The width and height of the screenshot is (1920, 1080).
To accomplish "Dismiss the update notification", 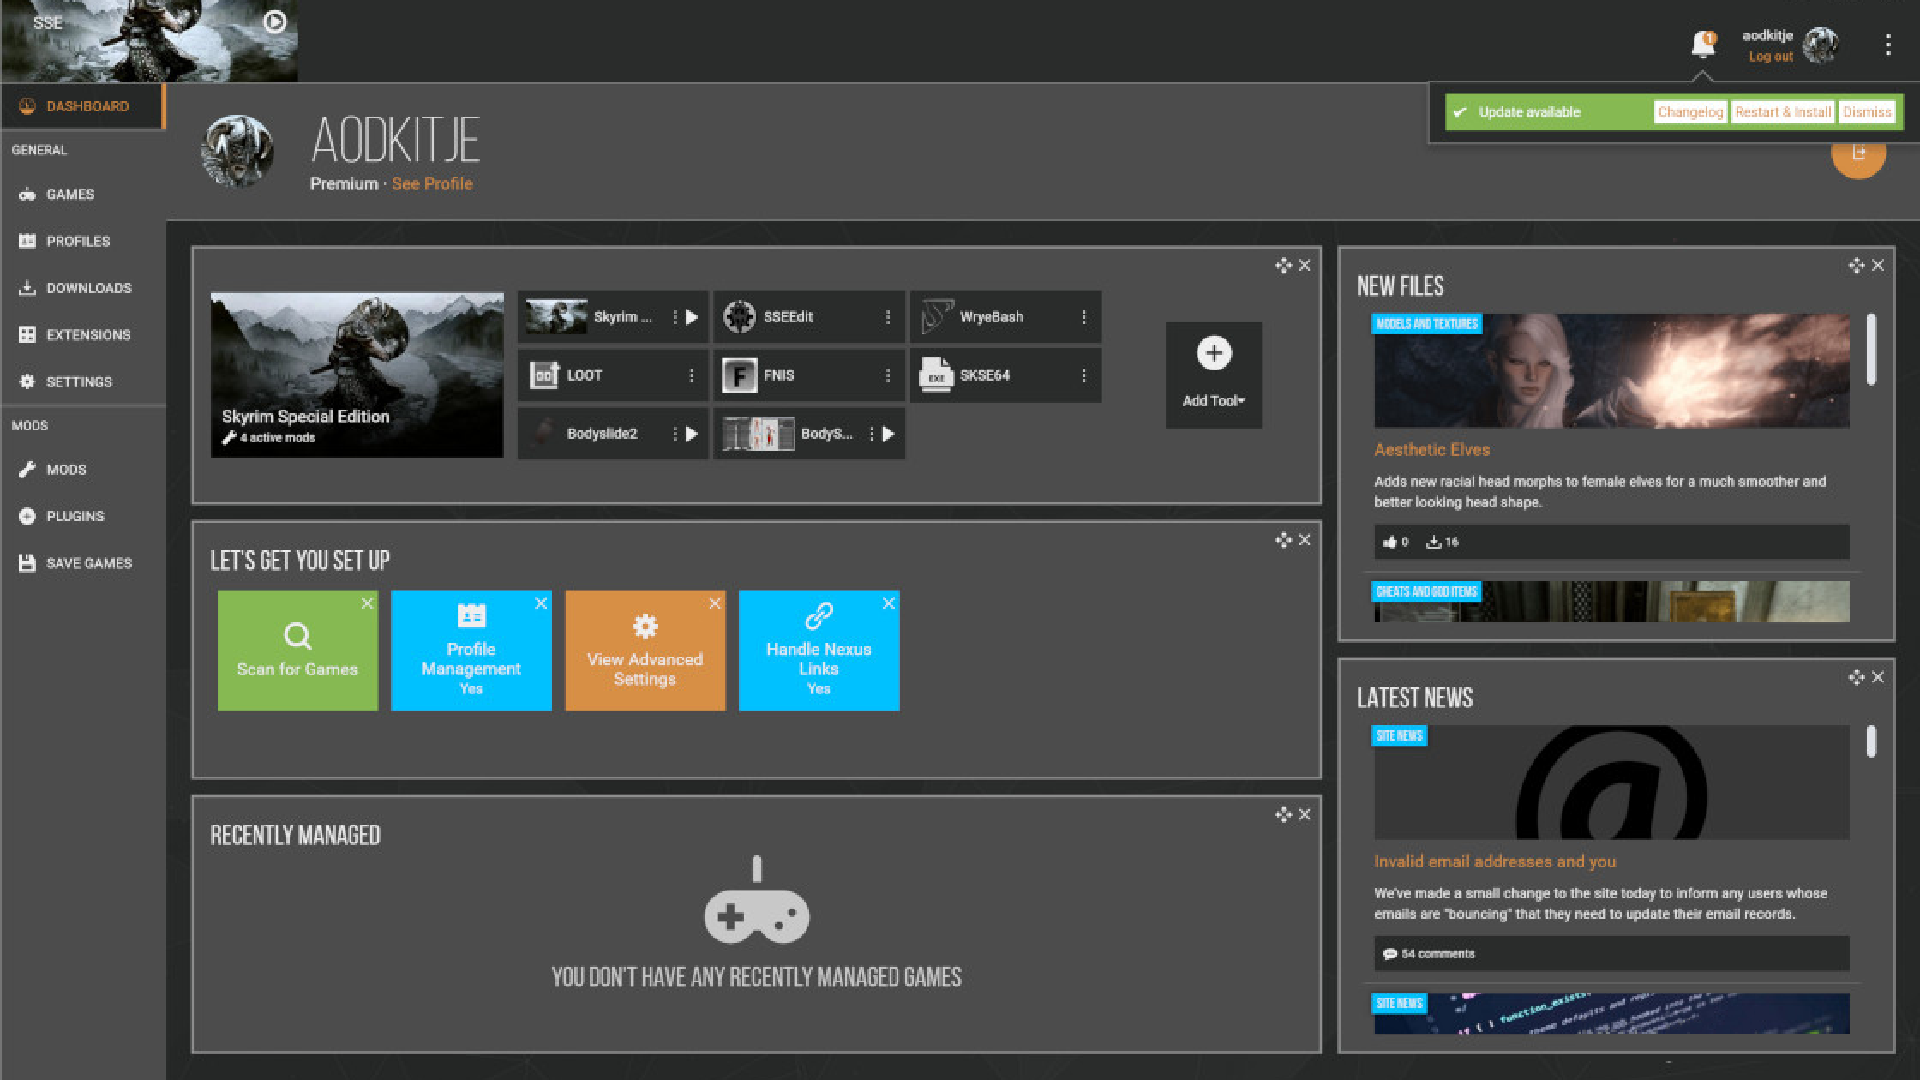I will [x=1867, y=112].
